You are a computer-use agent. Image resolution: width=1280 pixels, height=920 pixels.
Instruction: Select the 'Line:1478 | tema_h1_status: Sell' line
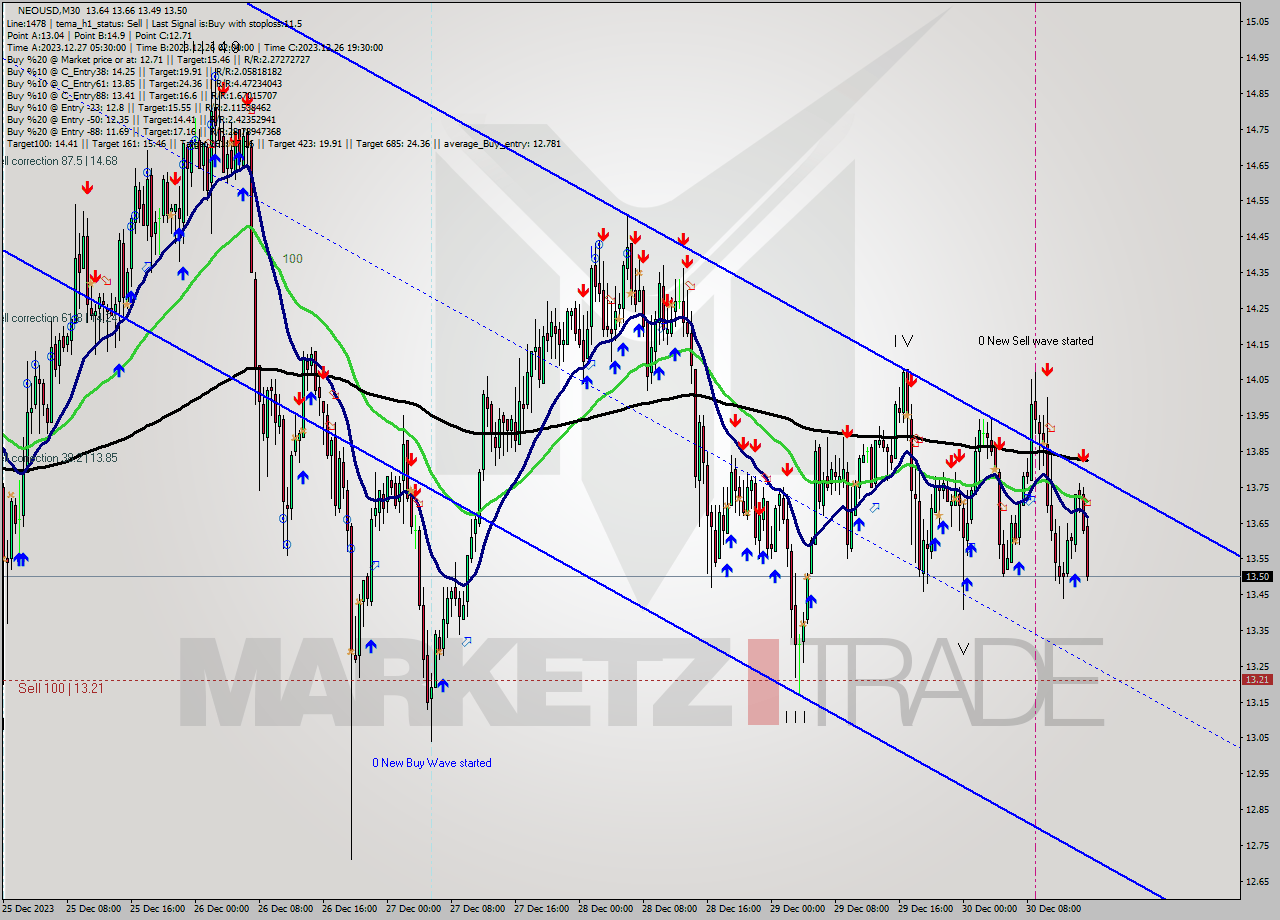click(x=154, y=23)
